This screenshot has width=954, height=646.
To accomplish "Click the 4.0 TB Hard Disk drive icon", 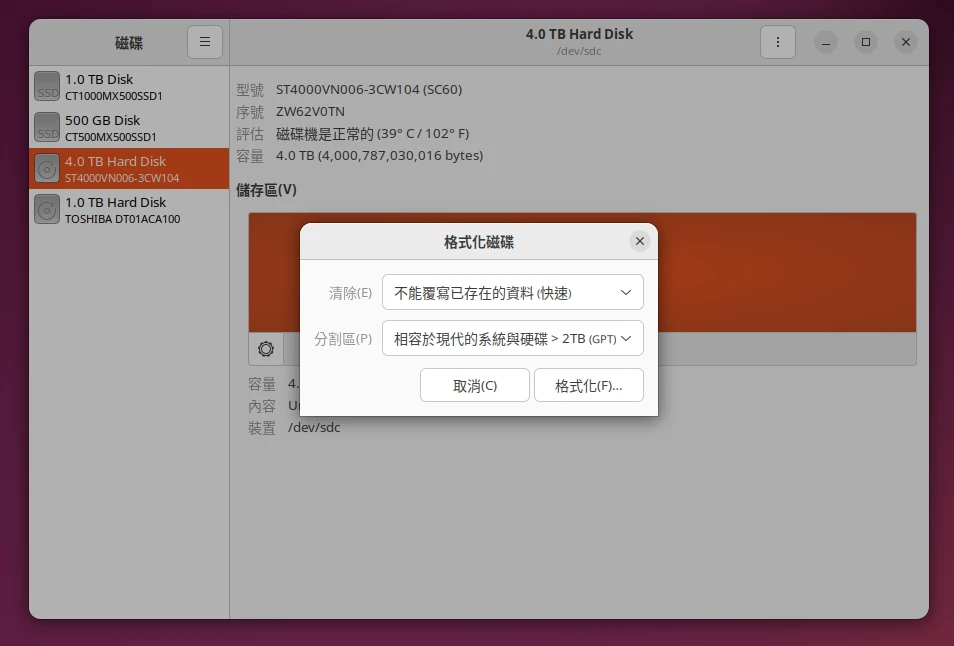I will pos(47,169).
